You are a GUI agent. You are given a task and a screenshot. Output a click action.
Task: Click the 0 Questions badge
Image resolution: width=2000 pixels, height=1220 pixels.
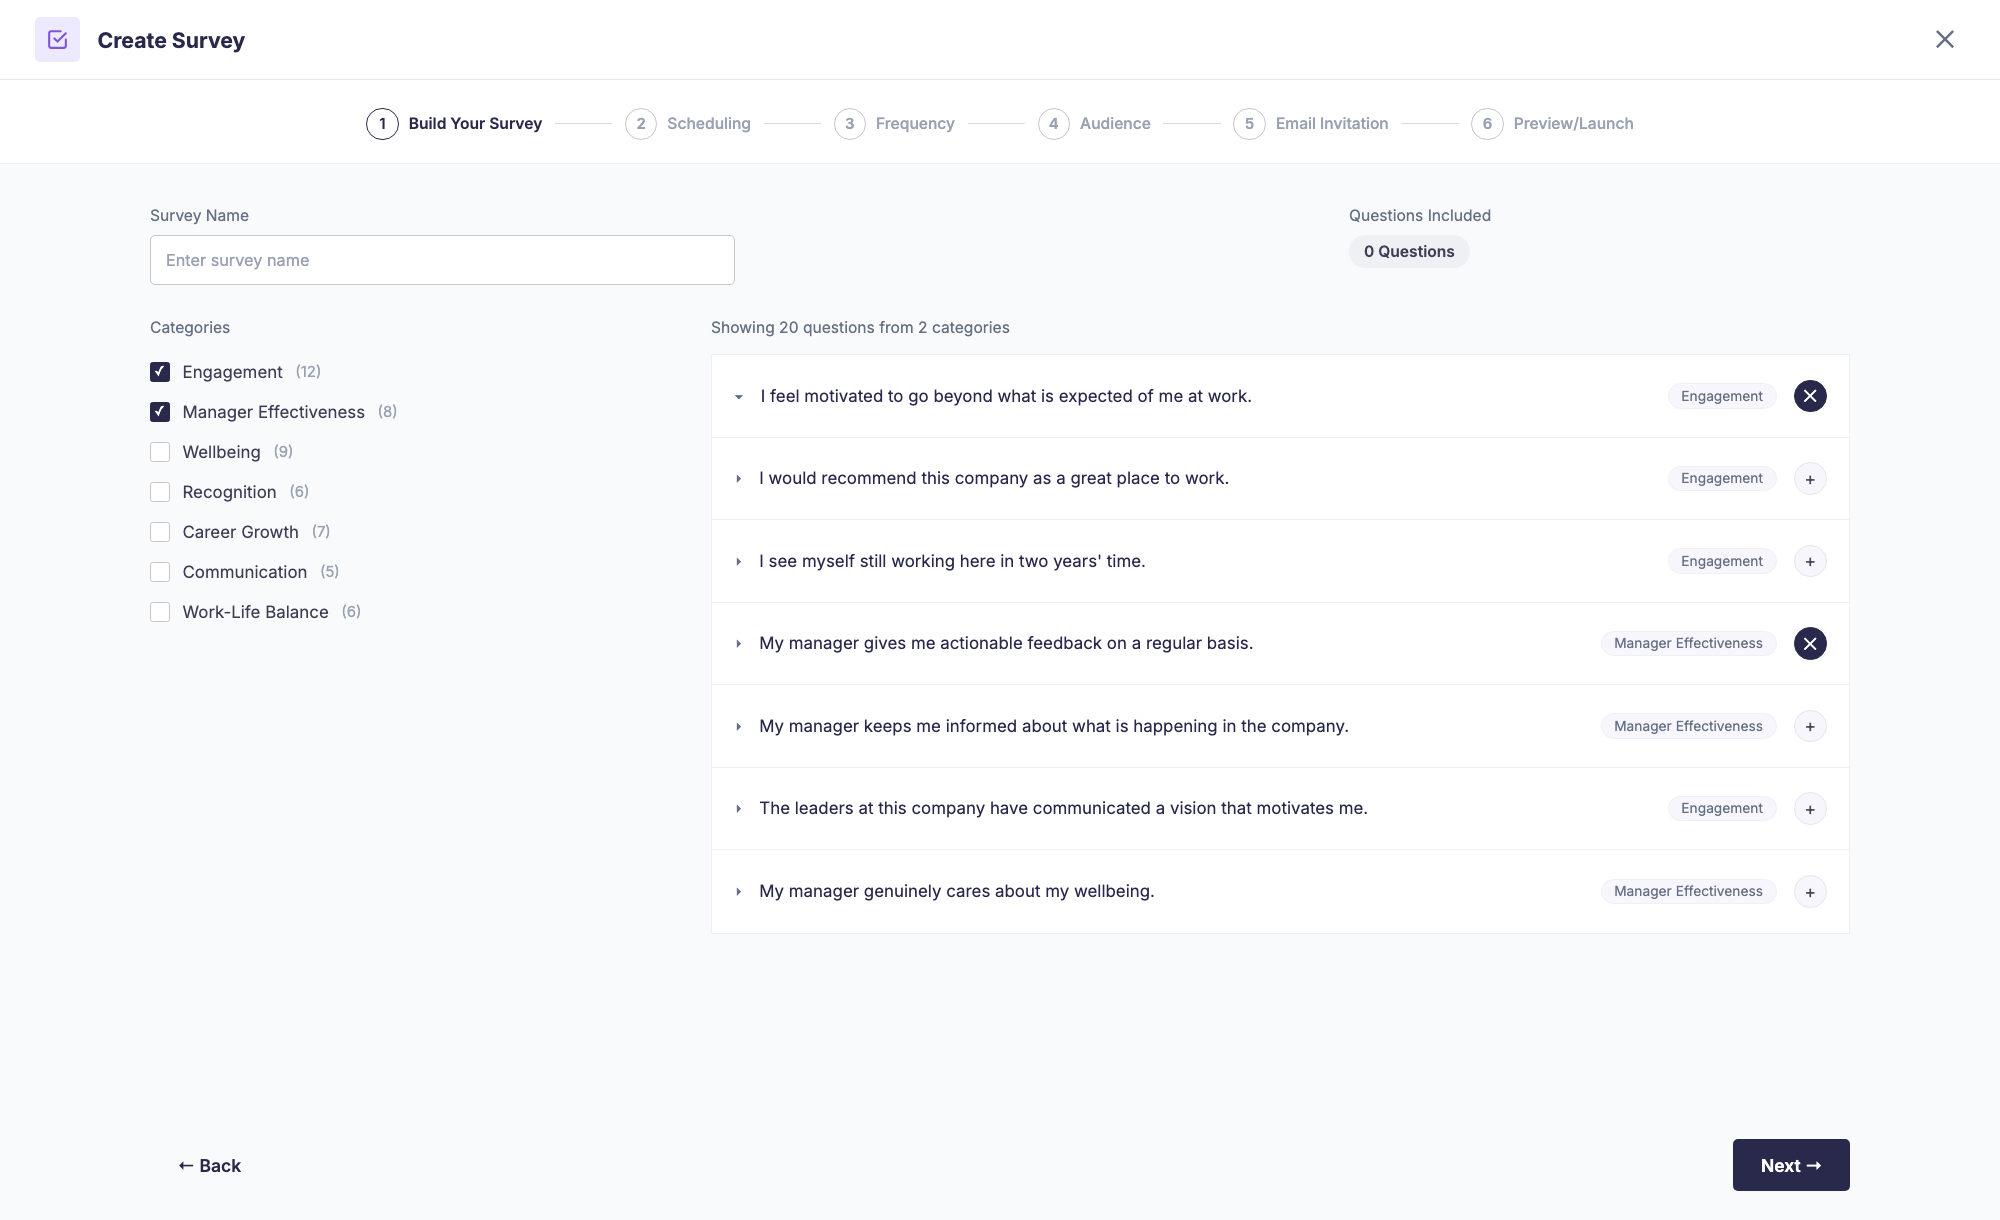click(x=1409, y=252)
